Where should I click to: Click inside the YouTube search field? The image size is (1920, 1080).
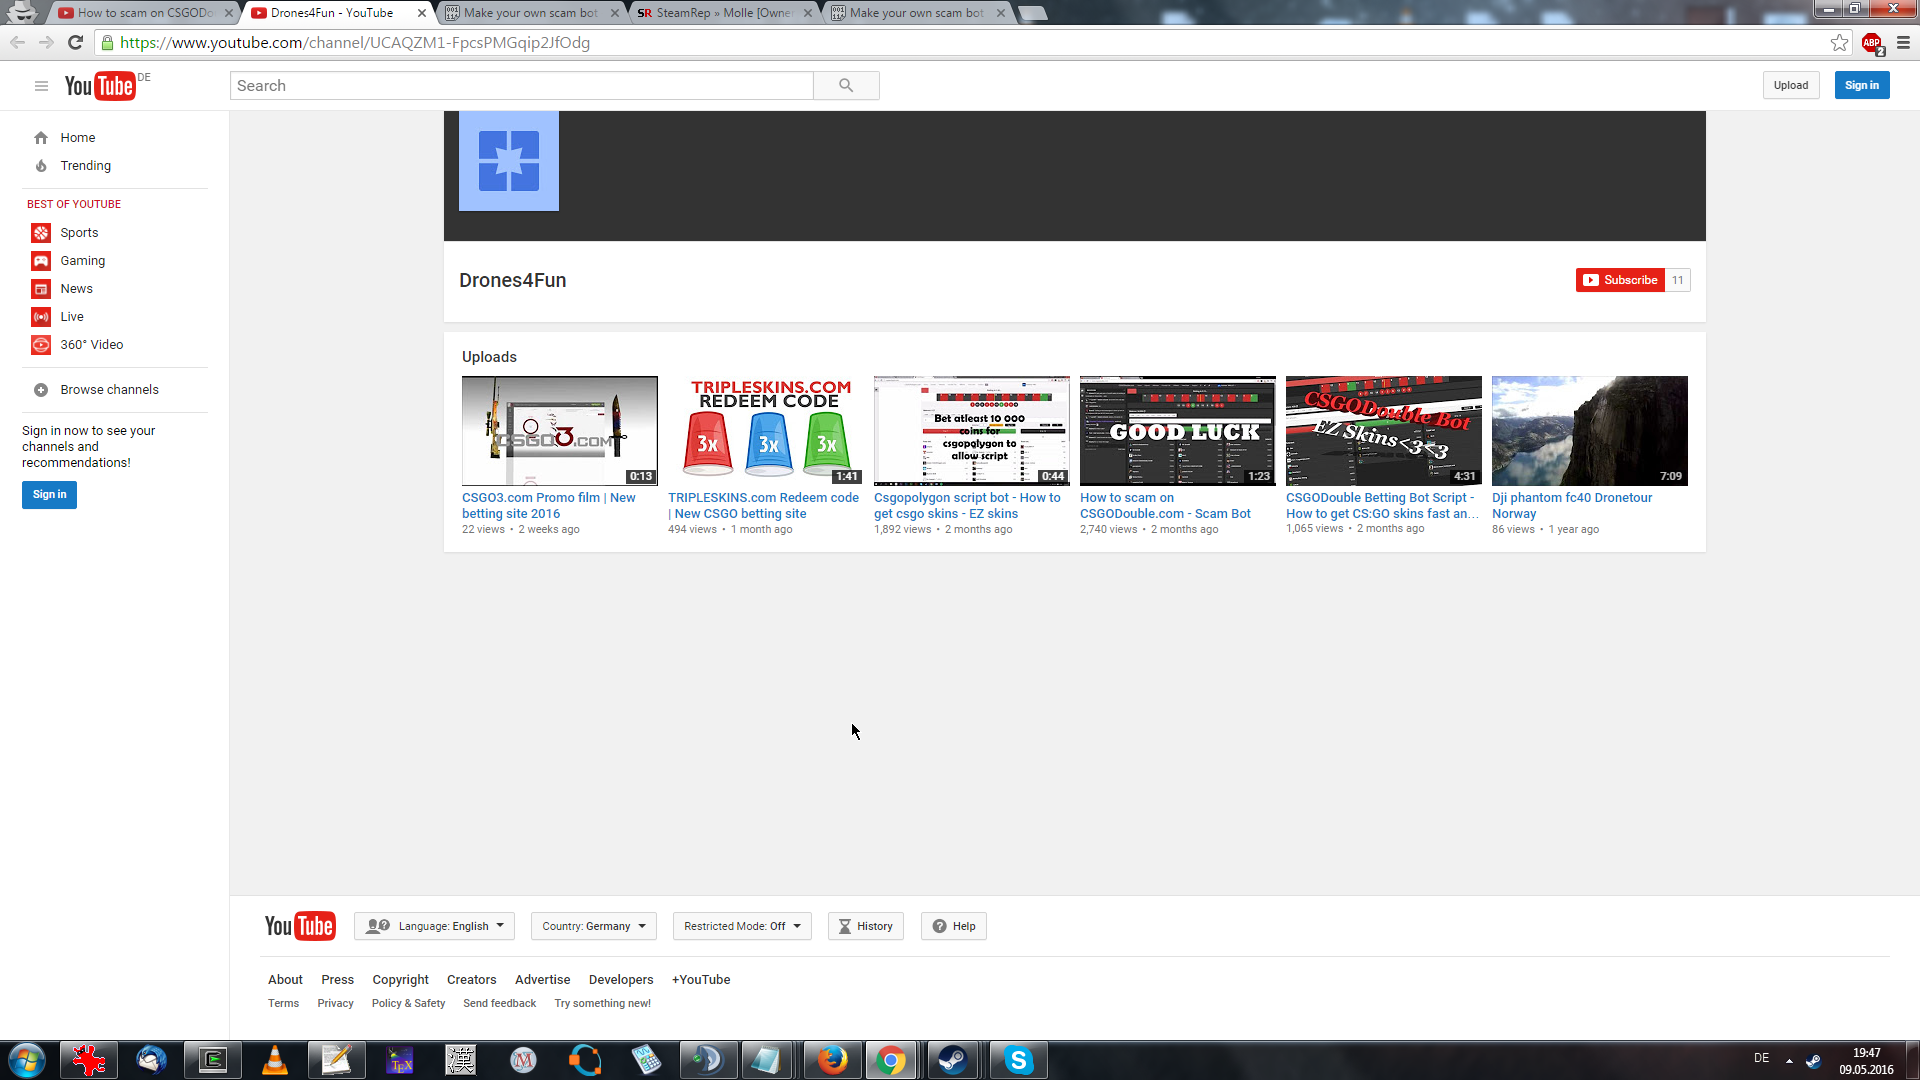click(x=520, y=86)
